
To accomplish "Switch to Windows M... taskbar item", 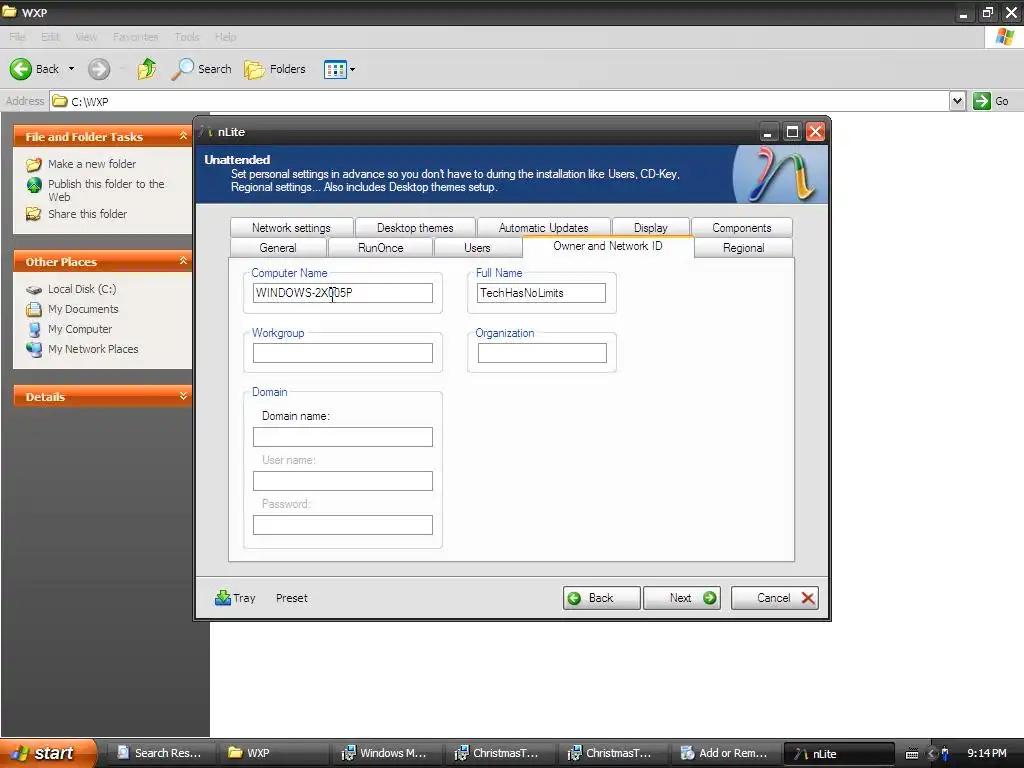I will (x=387, y=753).
